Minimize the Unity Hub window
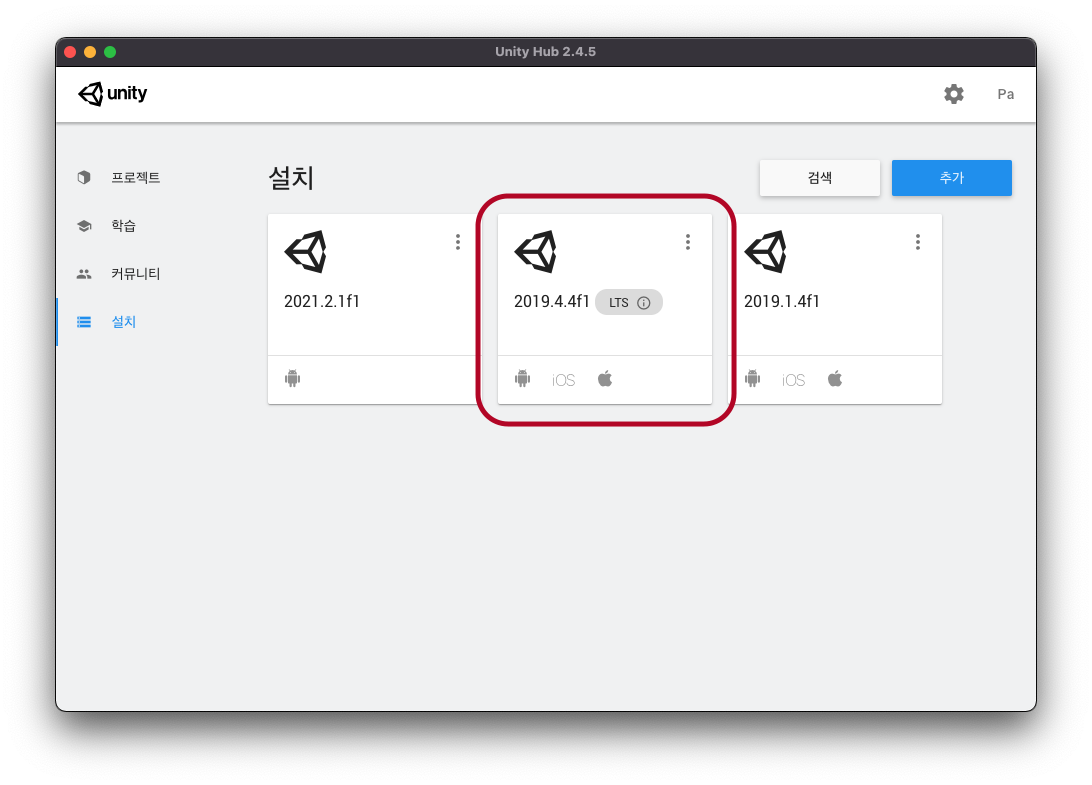Viewport: 1092px width, 785px height. (90, 52)
